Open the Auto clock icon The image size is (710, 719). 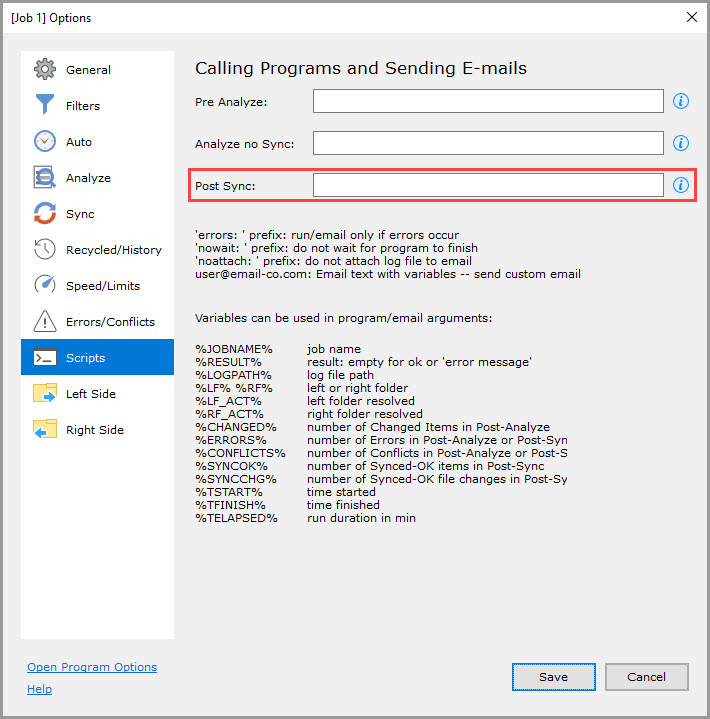45,142
